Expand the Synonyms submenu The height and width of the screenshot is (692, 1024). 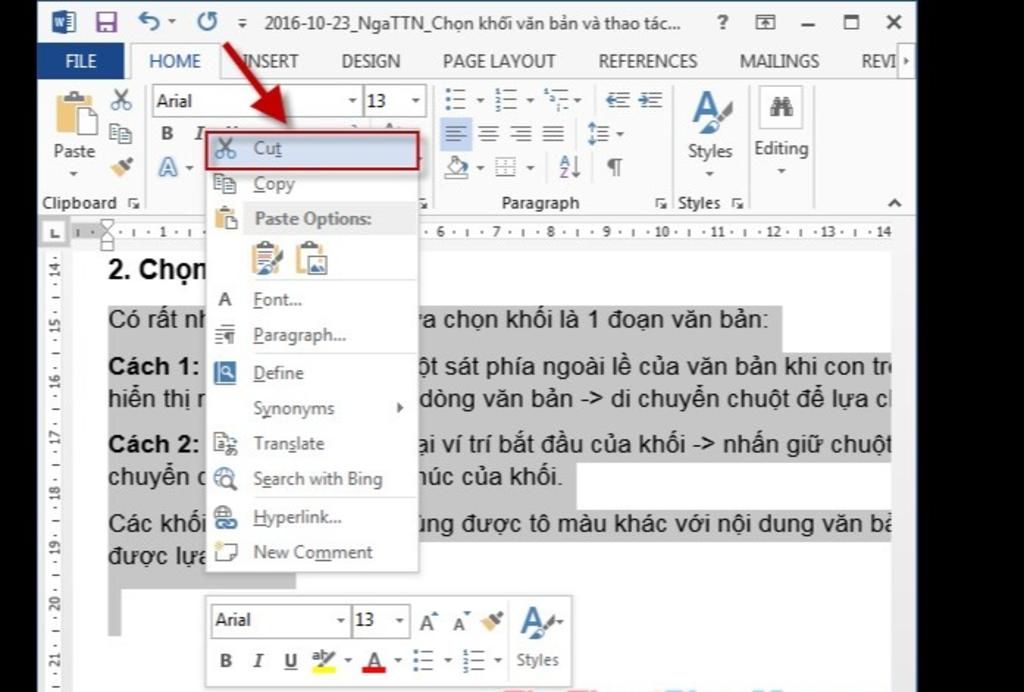(312, 409)
